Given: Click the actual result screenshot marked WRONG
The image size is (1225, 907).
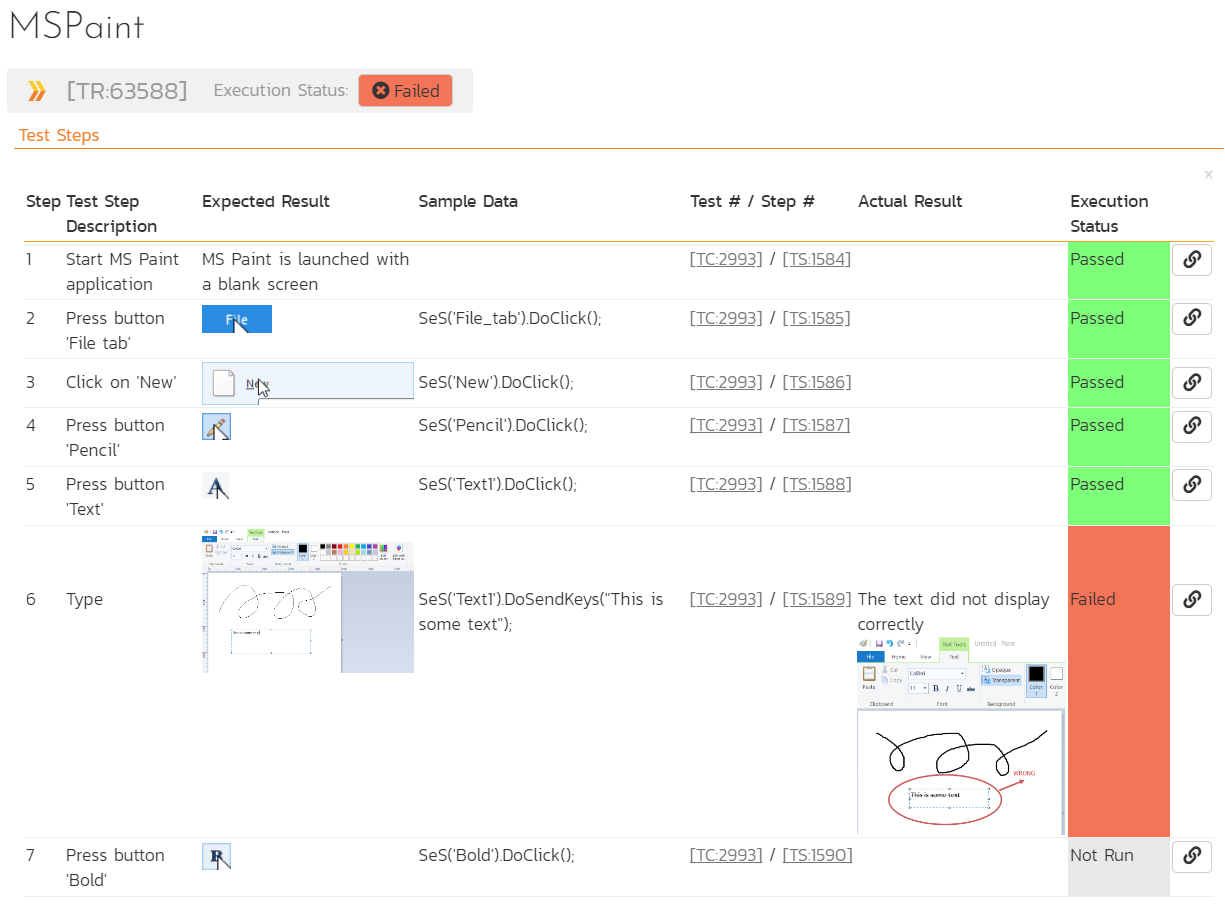Looking at the screenshot, I should point(960,735).
